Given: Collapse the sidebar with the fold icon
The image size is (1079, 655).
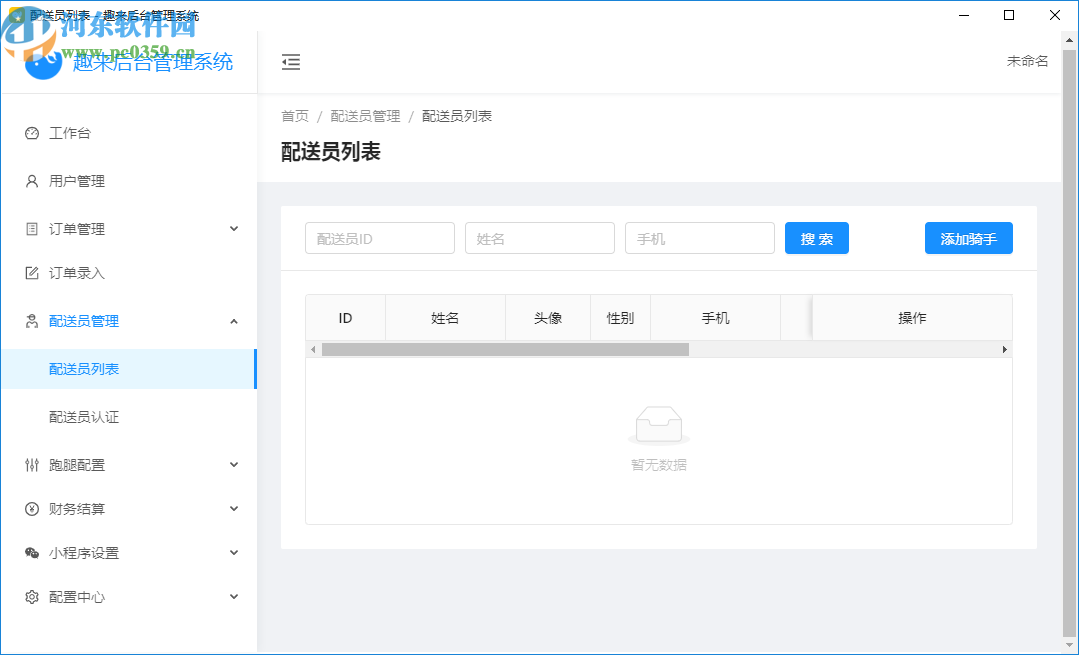Looking at the screenshot, I should tap(291, 62).
